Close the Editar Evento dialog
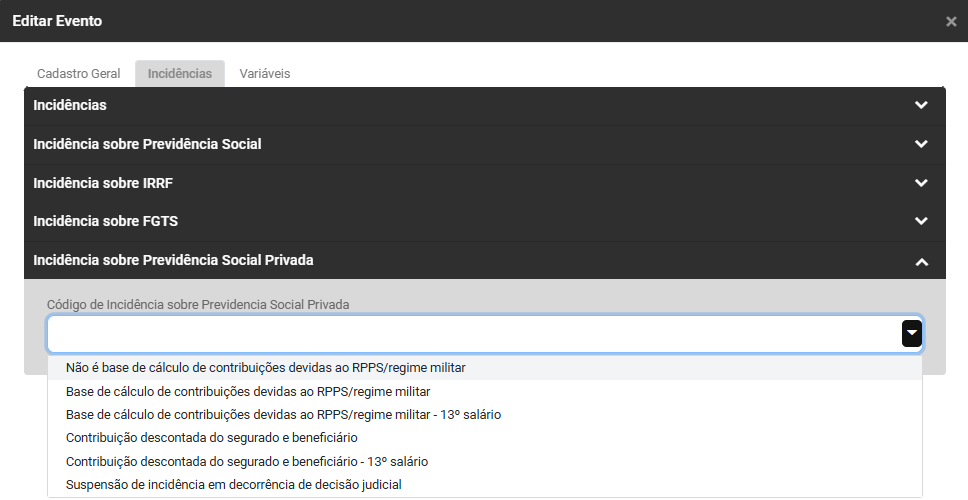The image size is (968, 500). click(x=951, y=21)
